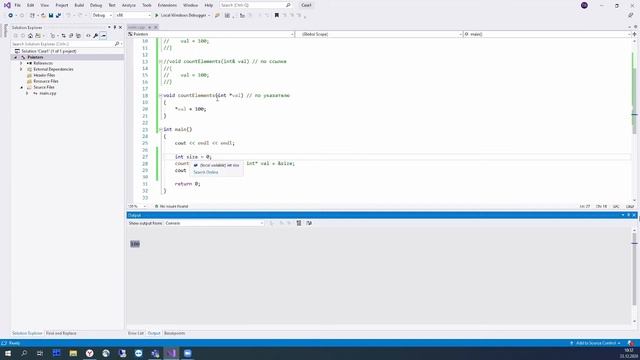Collapse the Source Files folder
Image resolution: width=640 pixels, height=360 pixels.
point(21,87)
